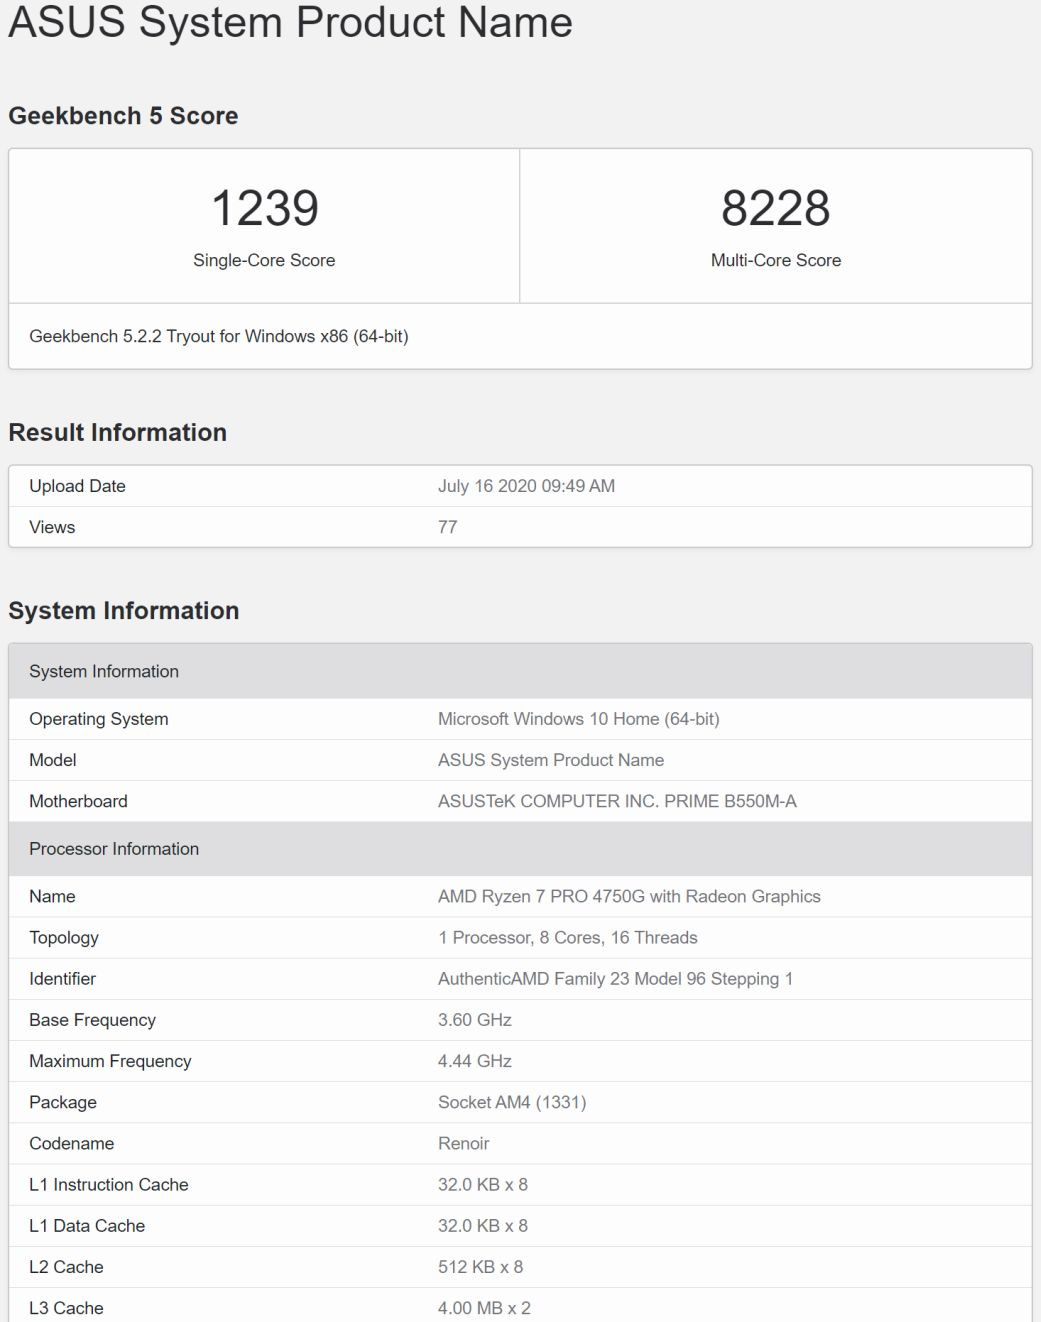Click the 'Result Information' heading
This screenshot has height=1322, width=1041.
118,432
